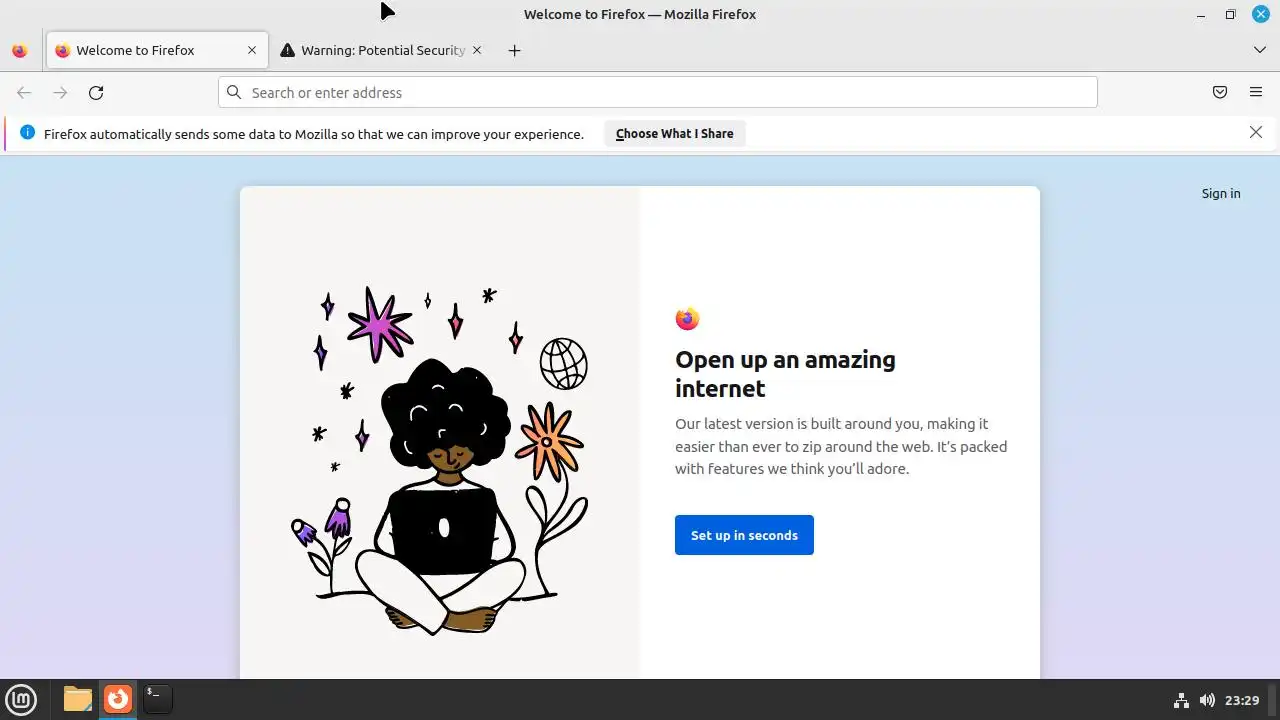The width and height of the screenshot is (1280, 720).
Task: Click the search magnifier icon in address bar
Action: 234,92
